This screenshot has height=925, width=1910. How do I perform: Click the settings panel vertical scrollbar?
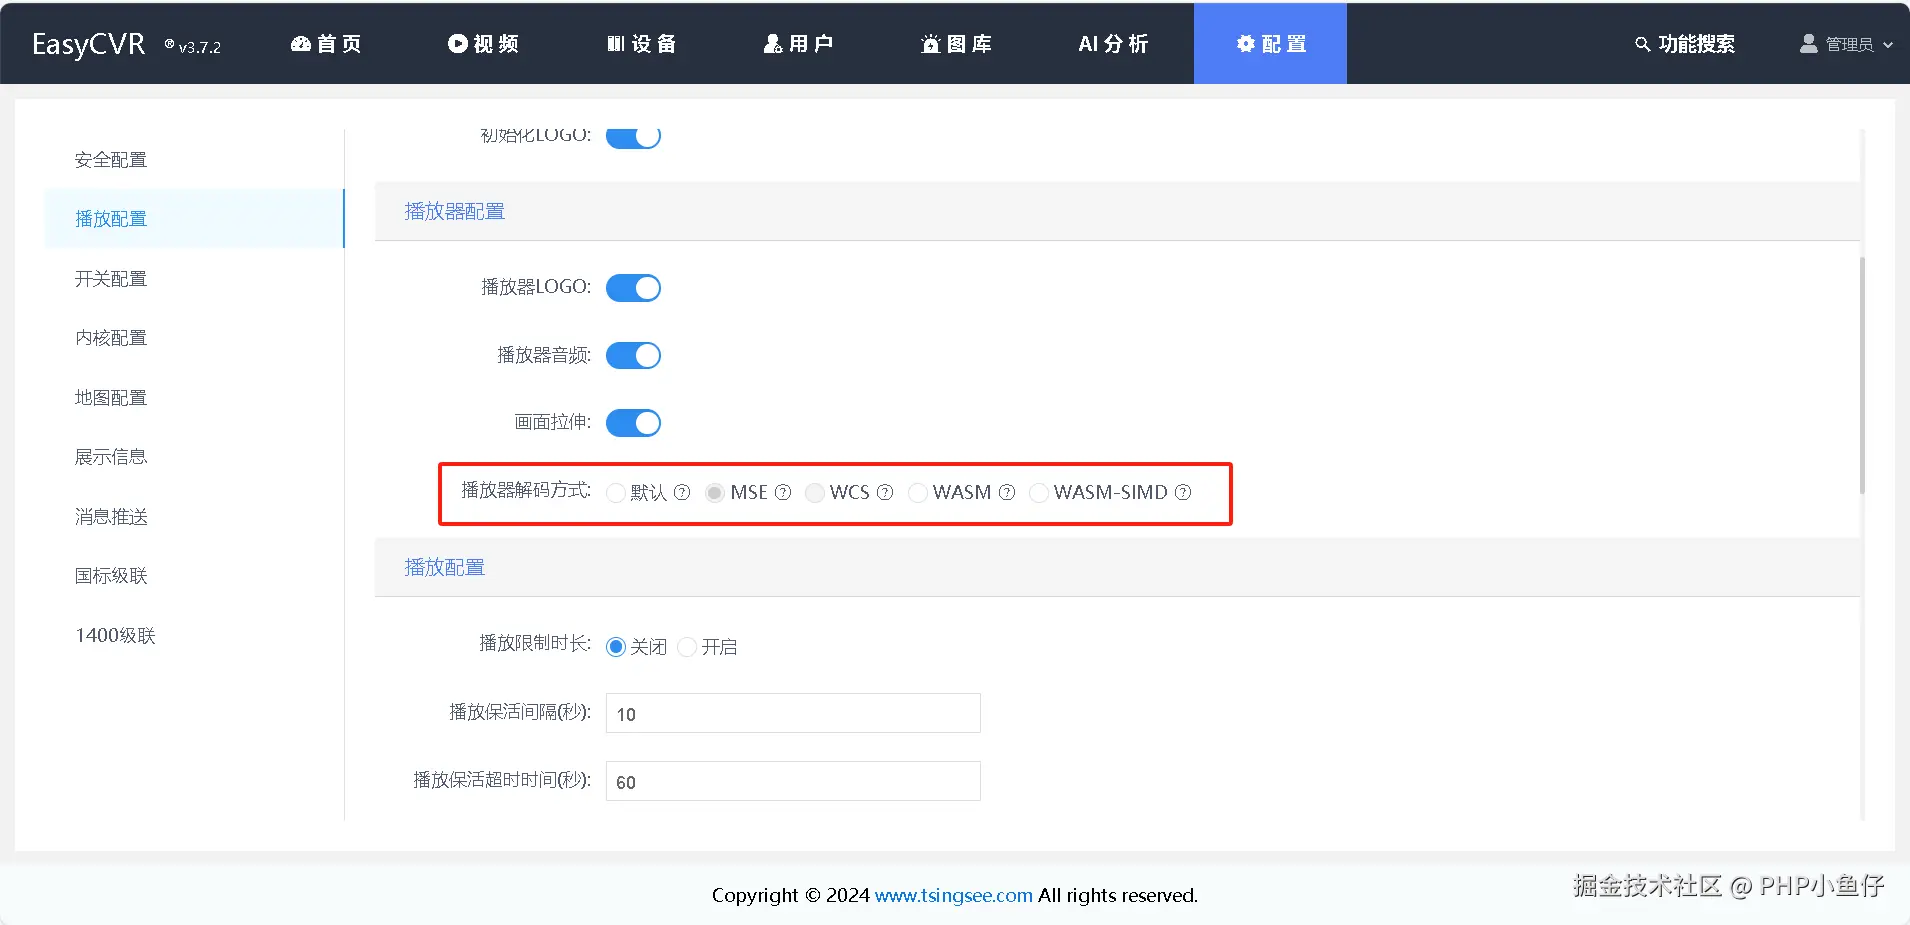[x=1862, y=375]
